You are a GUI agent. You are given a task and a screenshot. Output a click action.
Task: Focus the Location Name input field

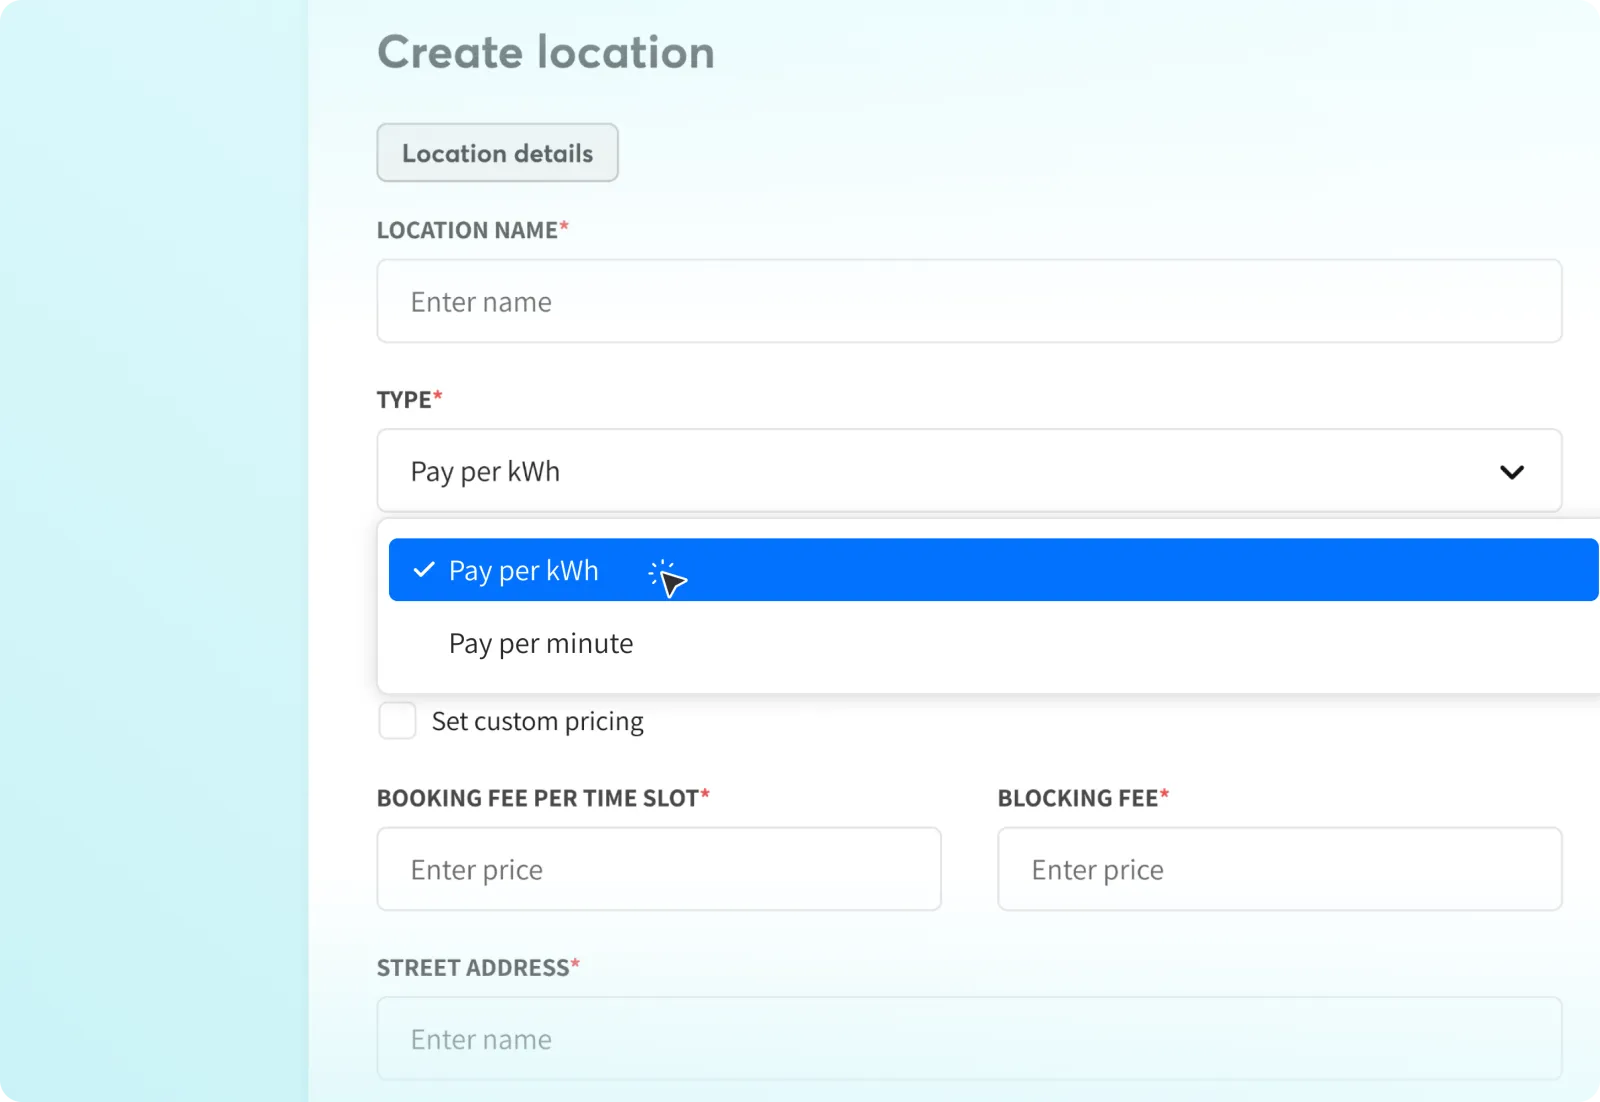click(x=968, y=302)
